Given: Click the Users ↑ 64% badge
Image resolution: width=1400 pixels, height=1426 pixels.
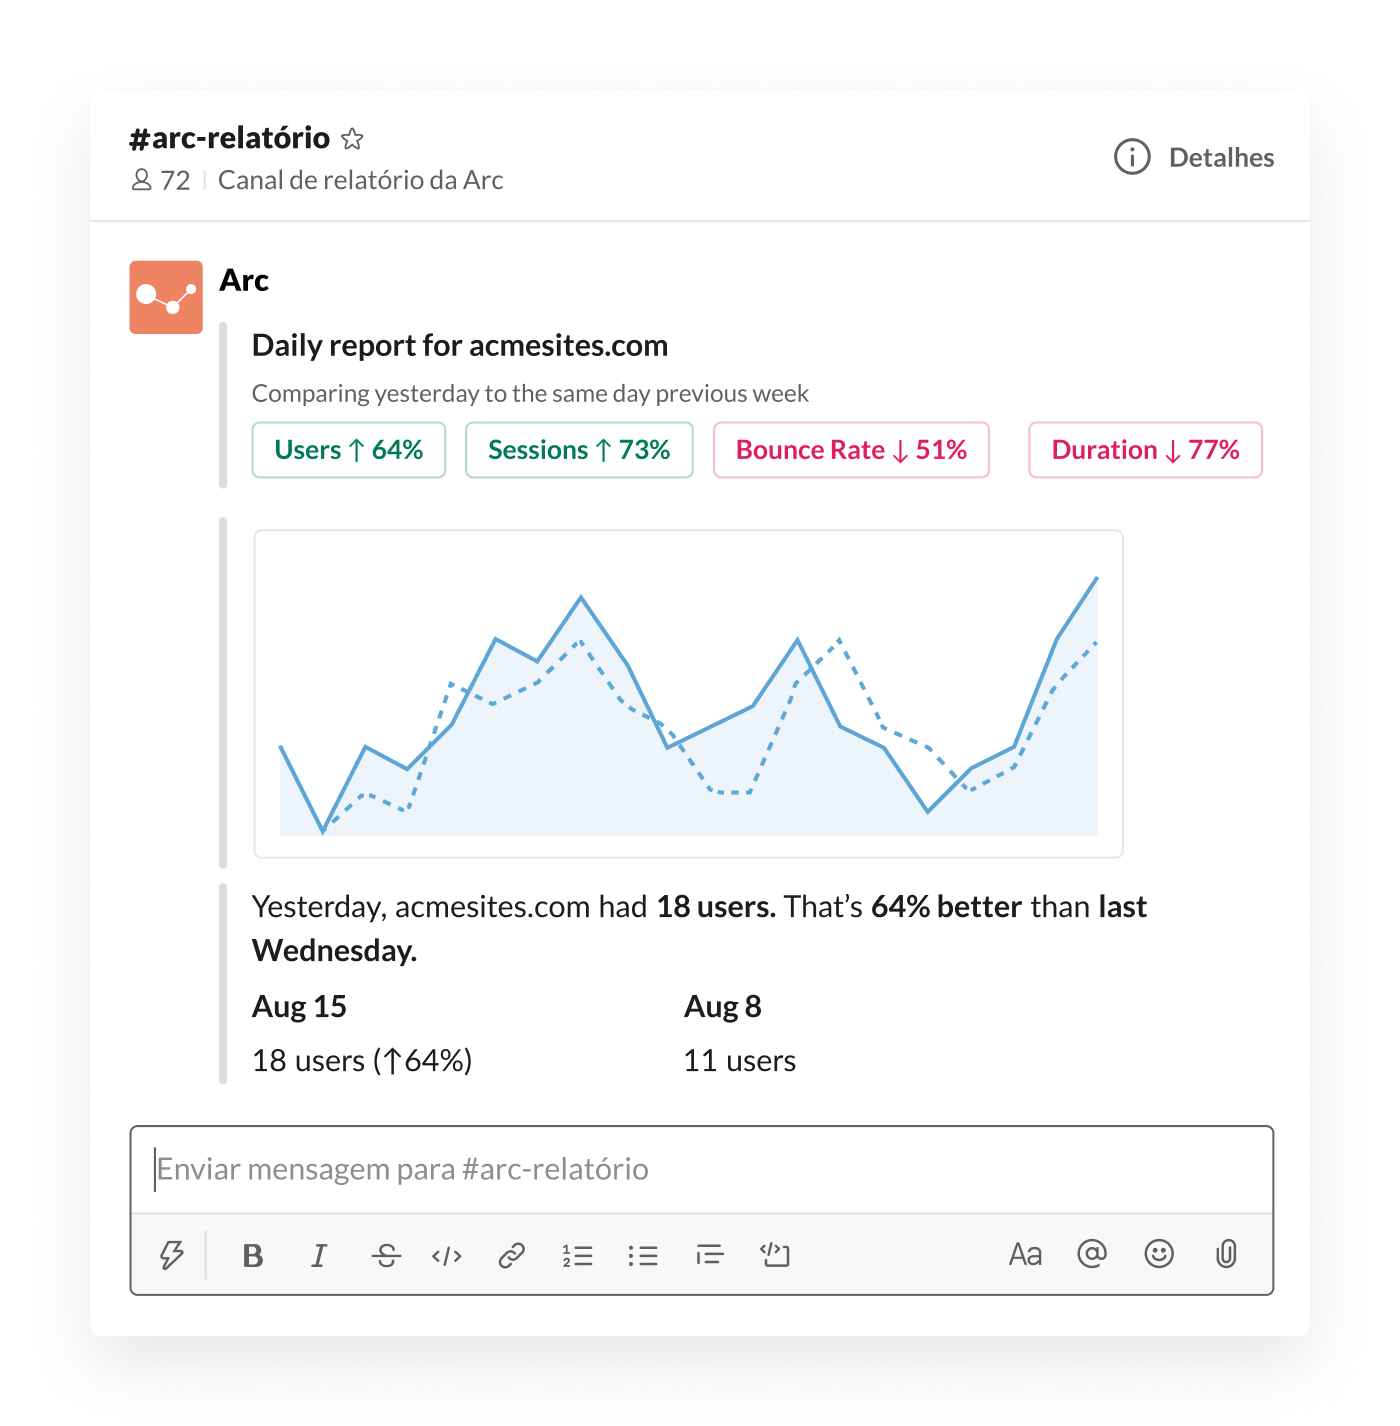Looking at the screenshot, I should click(349, 450).
